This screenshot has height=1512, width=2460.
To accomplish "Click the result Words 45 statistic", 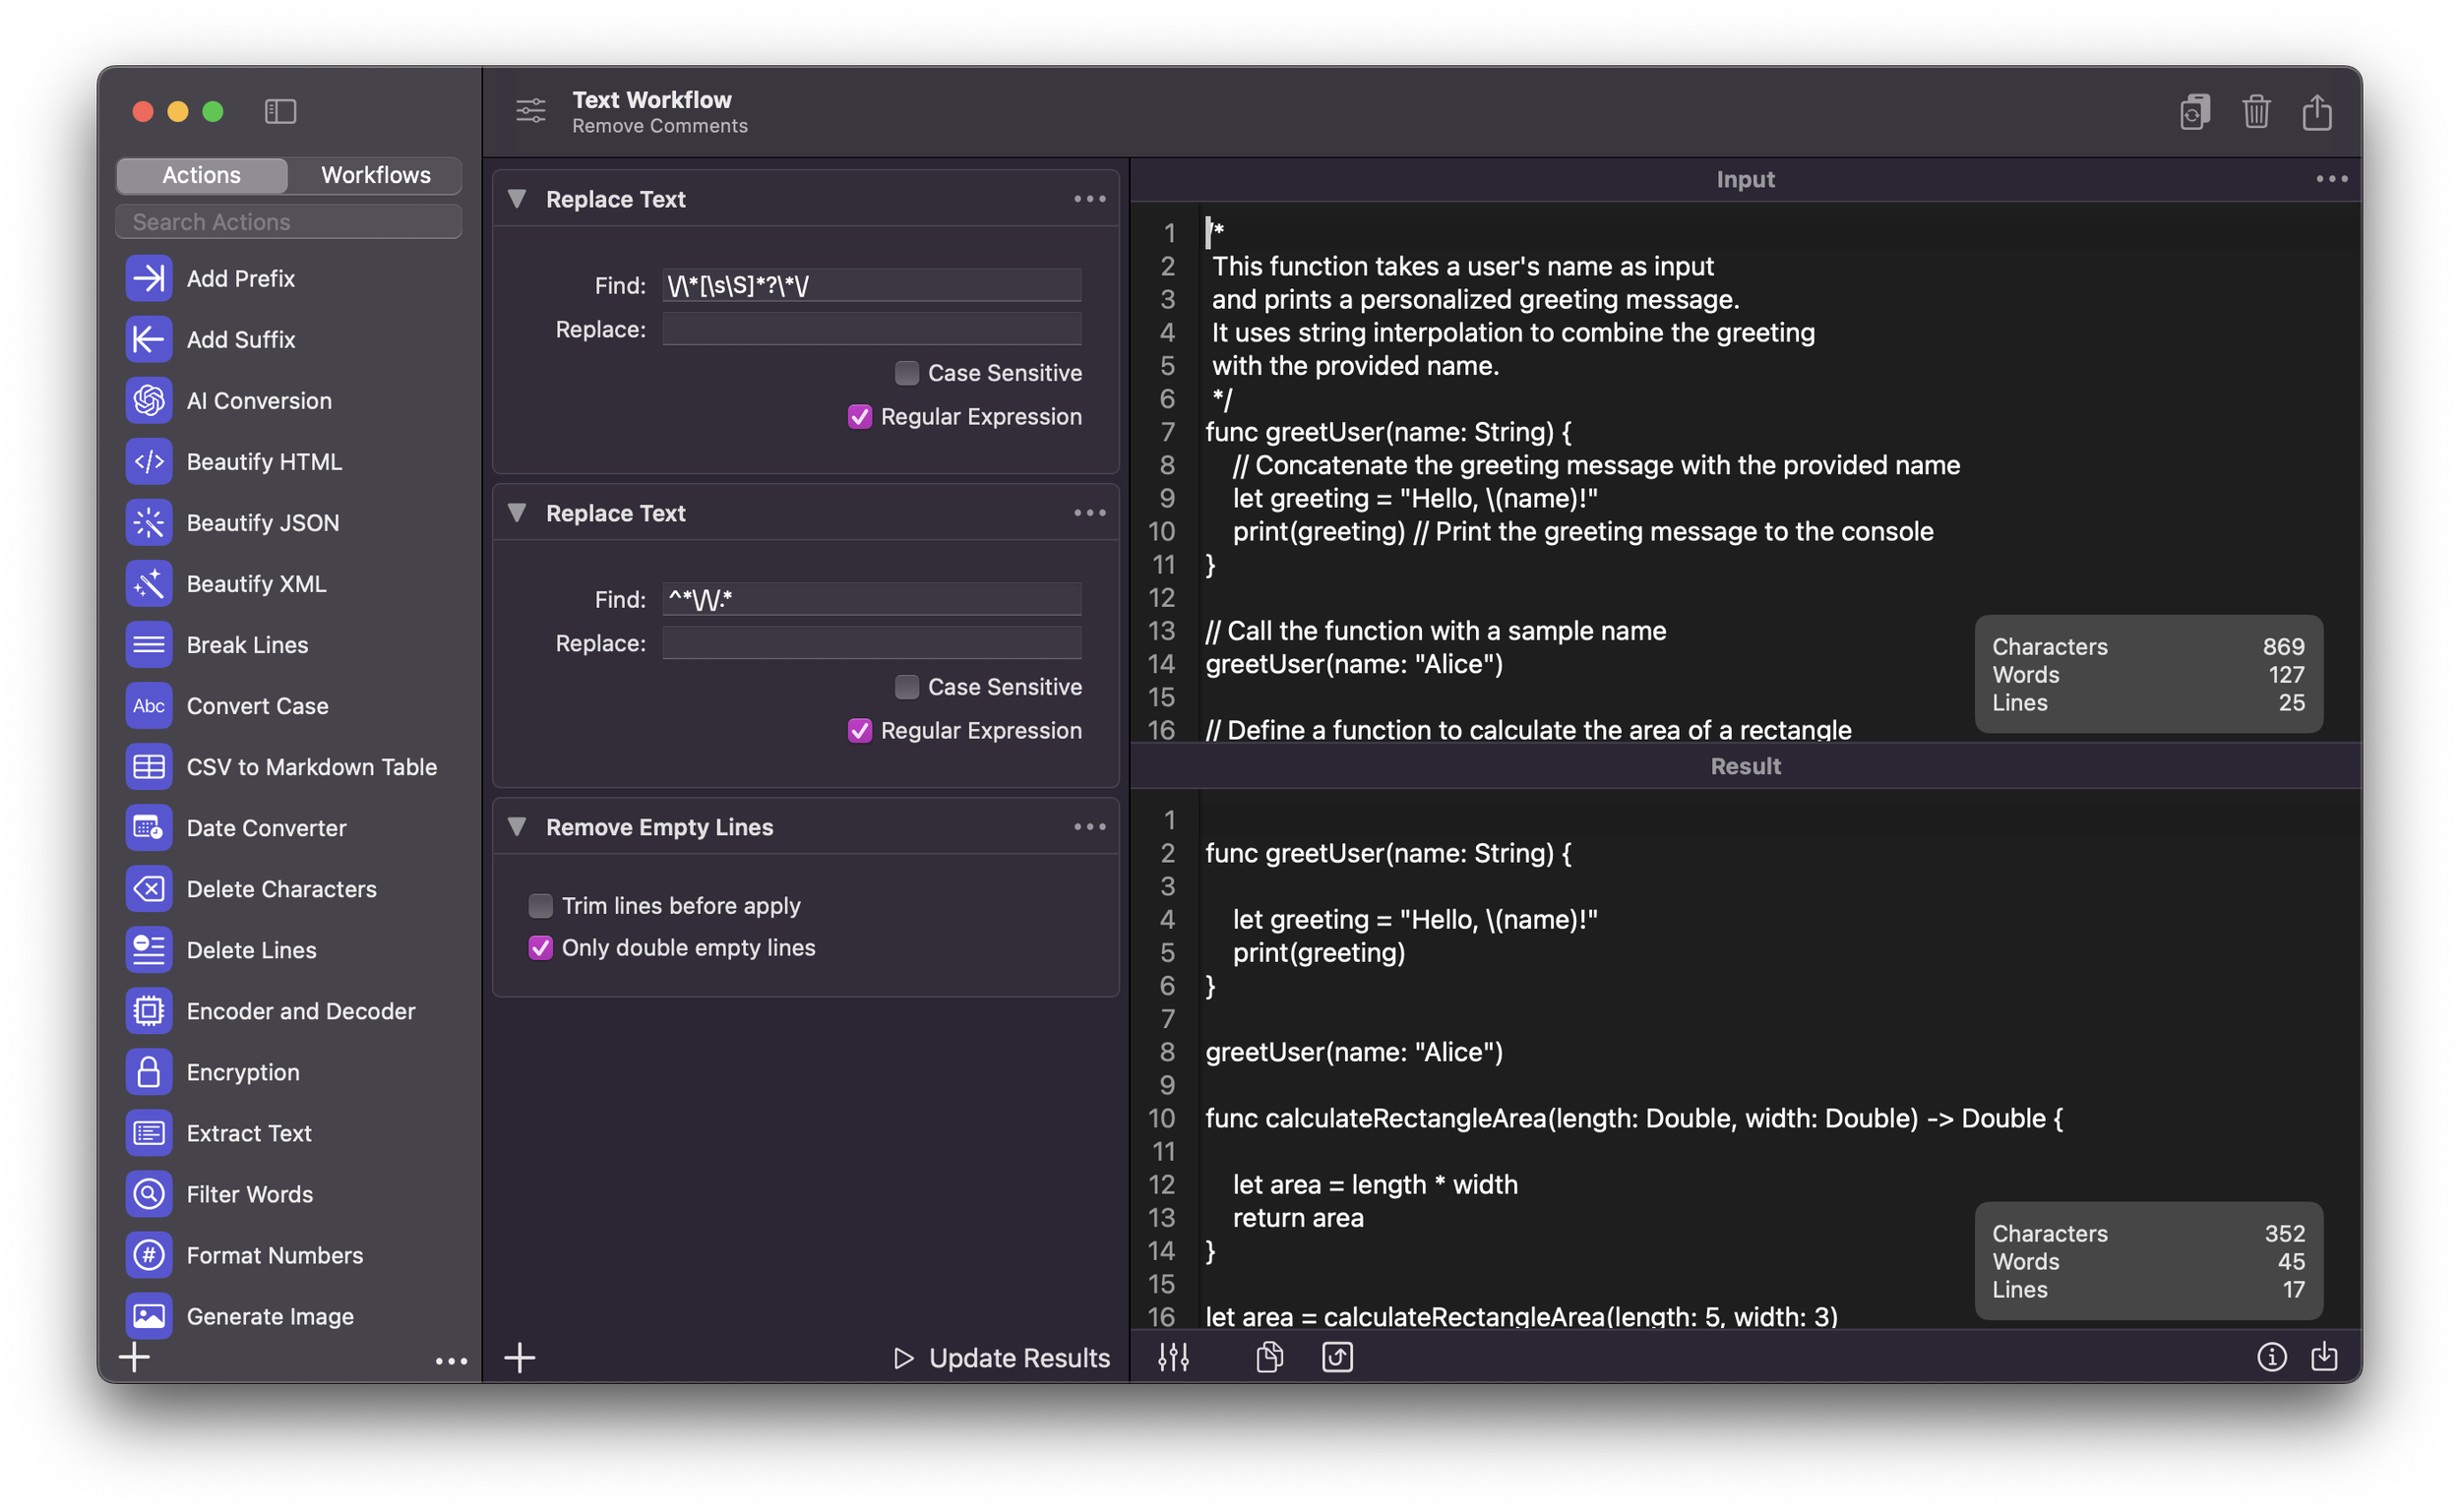I will pos(2147,1261).
